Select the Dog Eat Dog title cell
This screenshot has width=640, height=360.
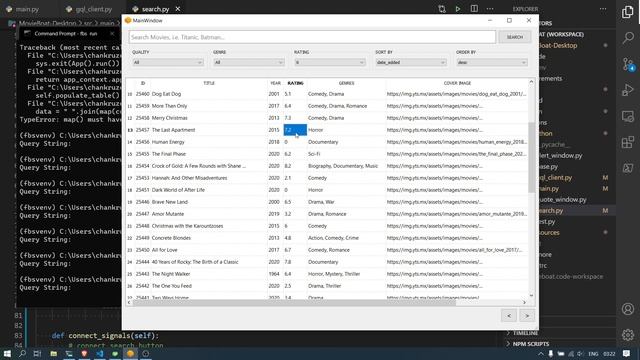(x=209, y=94)
